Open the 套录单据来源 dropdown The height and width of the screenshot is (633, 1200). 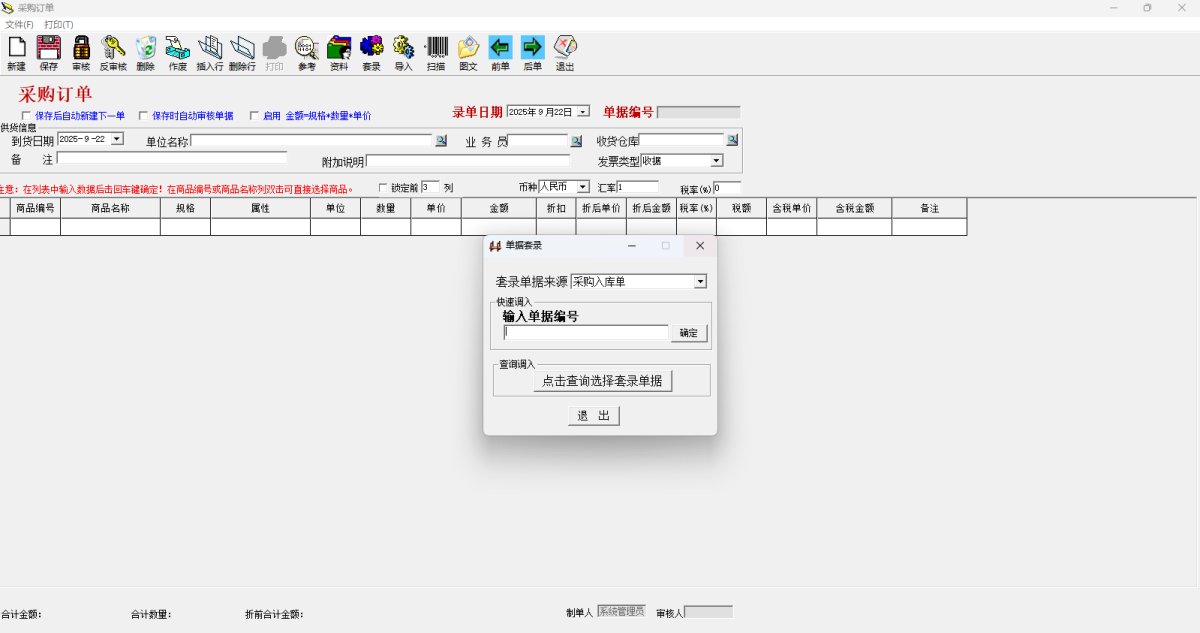click(700, 281)
